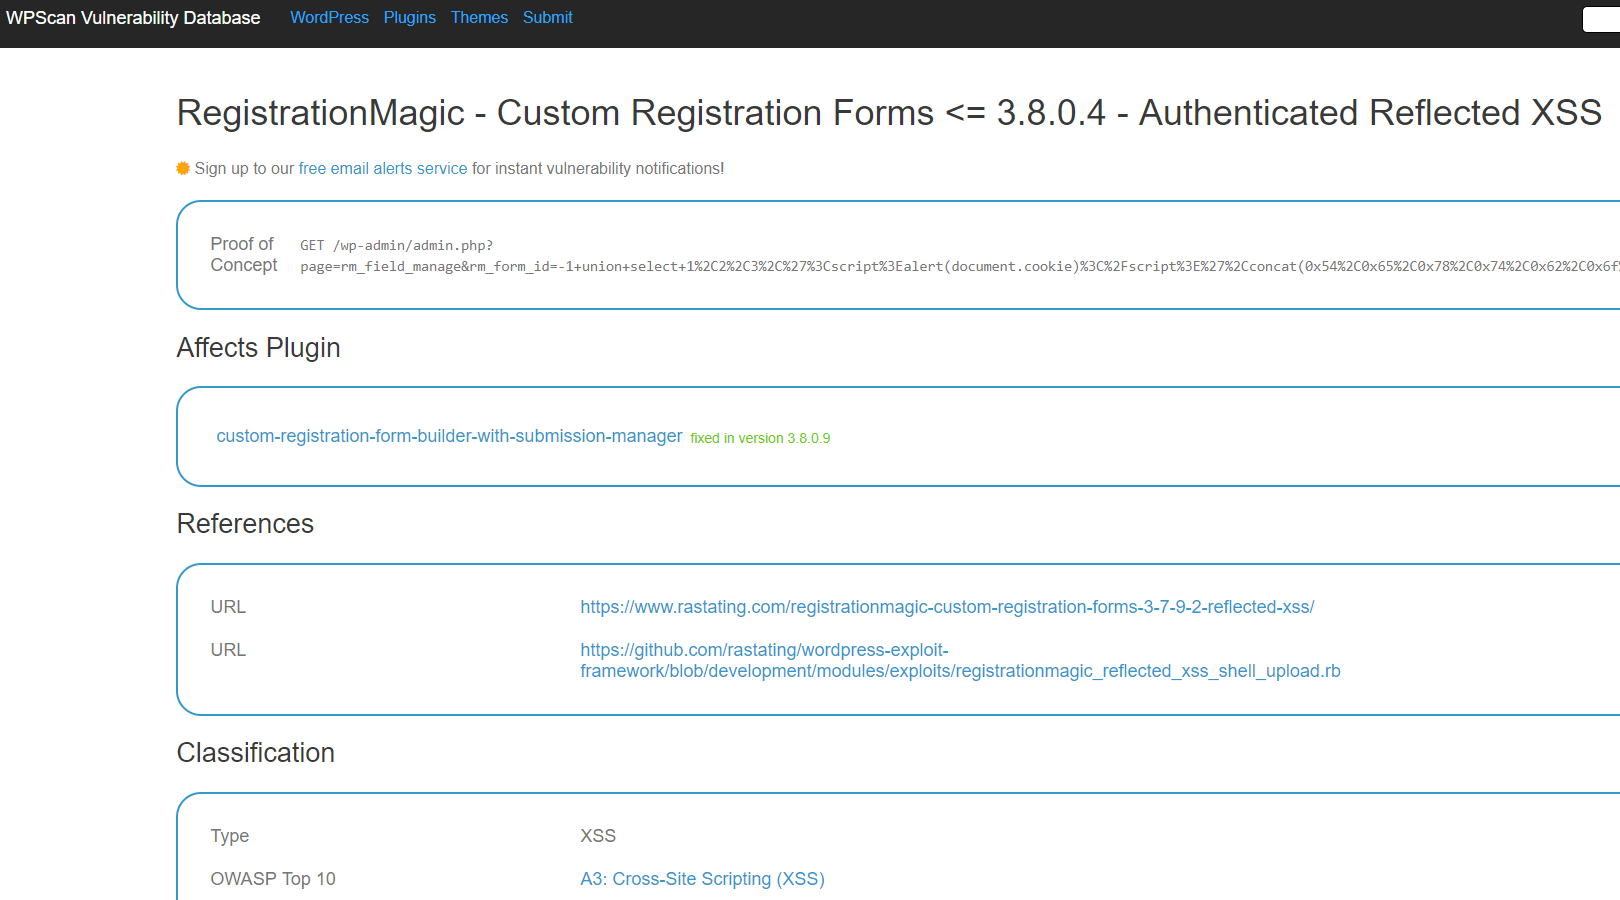Open the WordPress menu item
This screenshot has width=1620, height=900.
tap(329, 18)
